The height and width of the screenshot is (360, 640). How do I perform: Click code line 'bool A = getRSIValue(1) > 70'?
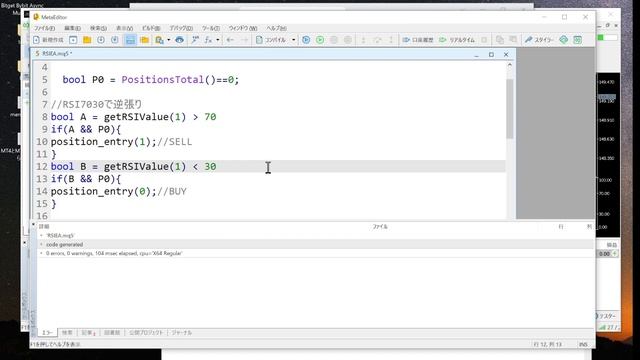(x=133, y=117)
